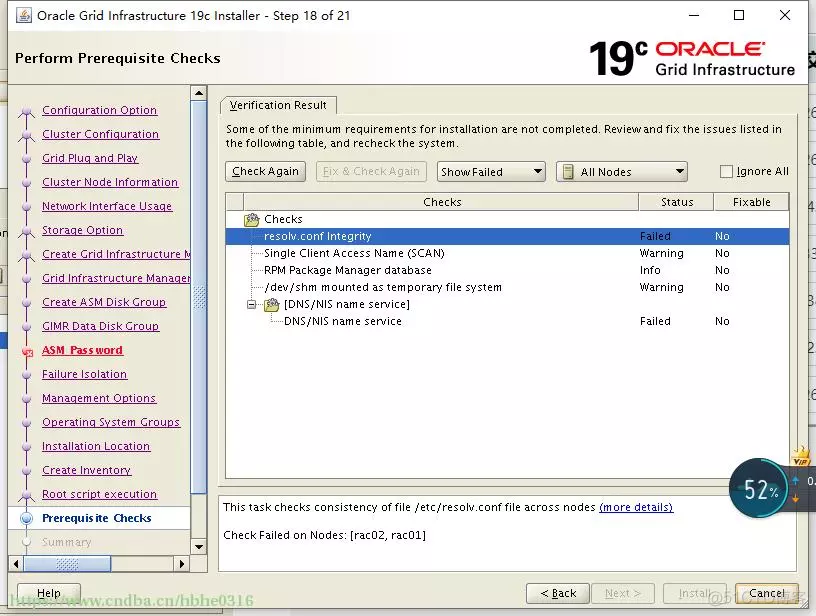Viewport: 816px width, 616px height.
Task: Click the sidebar horizontal scrollbar thumb
Action: click(67, 563)
